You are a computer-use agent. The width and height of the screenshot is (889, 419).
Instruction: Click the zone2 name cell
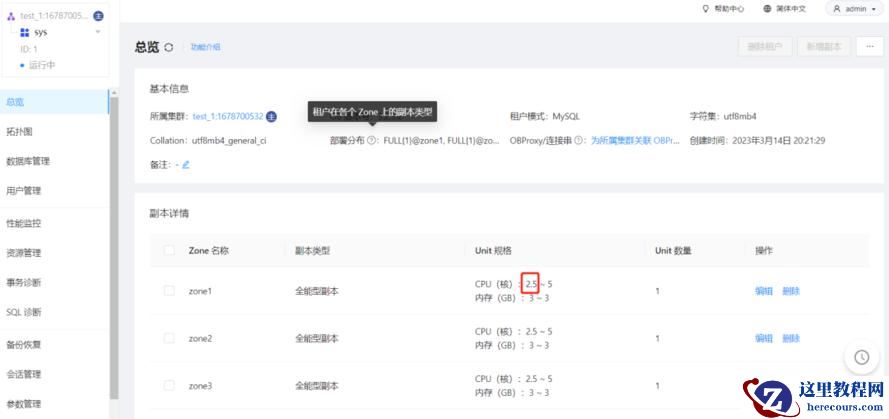pyautogui.click(x=200, y=338)
